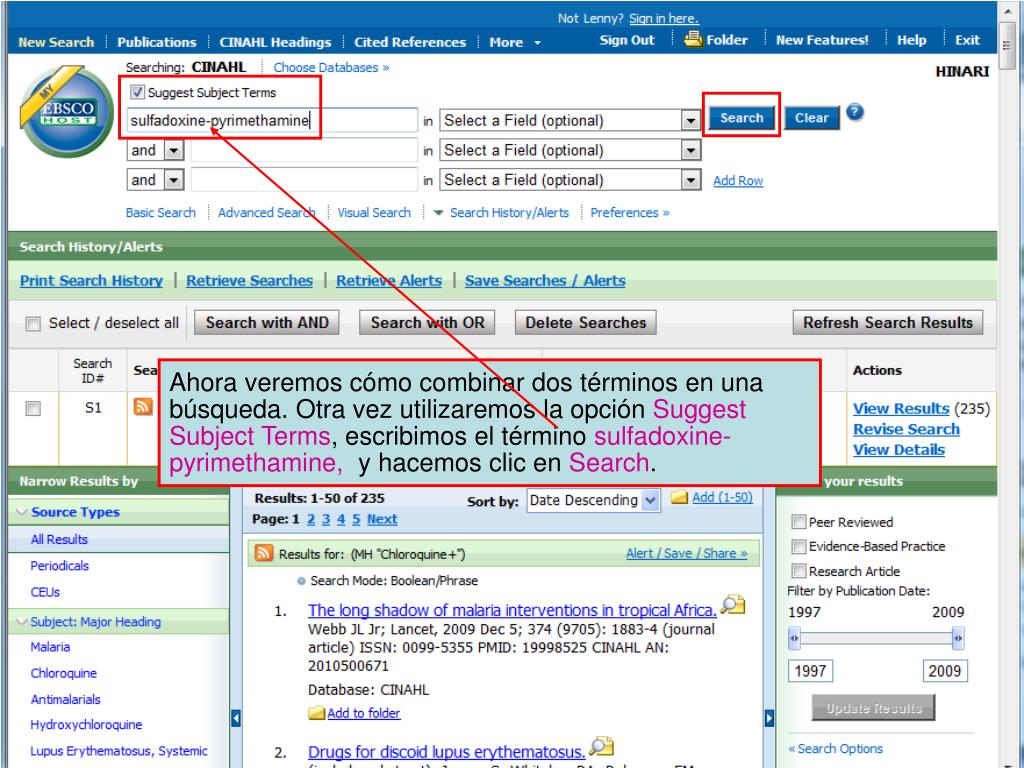Image resolution: width=1024 pixels, height=768 pixels.
Task: Open the Sort by Date Descending dropdown
Action: click(593, 500)
